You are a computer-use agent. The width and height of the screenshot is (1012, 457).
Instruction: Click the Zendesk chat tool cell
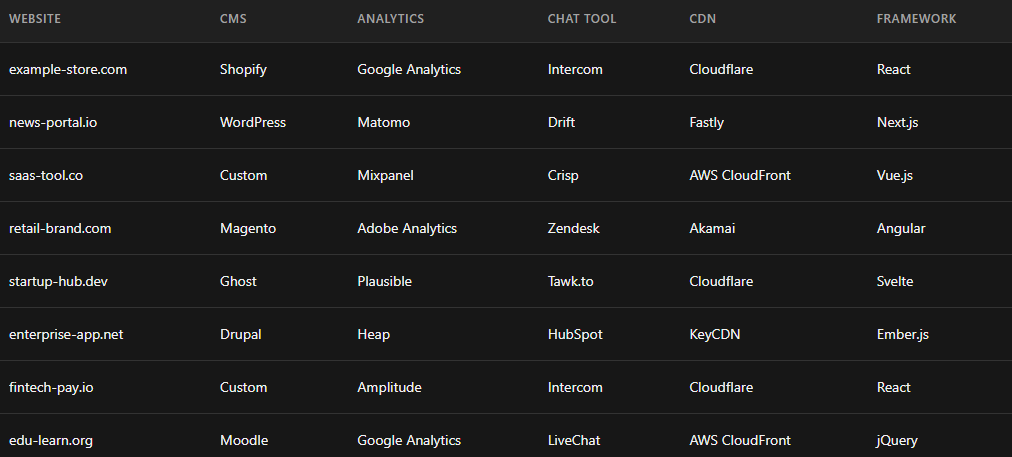coord(574,229)
